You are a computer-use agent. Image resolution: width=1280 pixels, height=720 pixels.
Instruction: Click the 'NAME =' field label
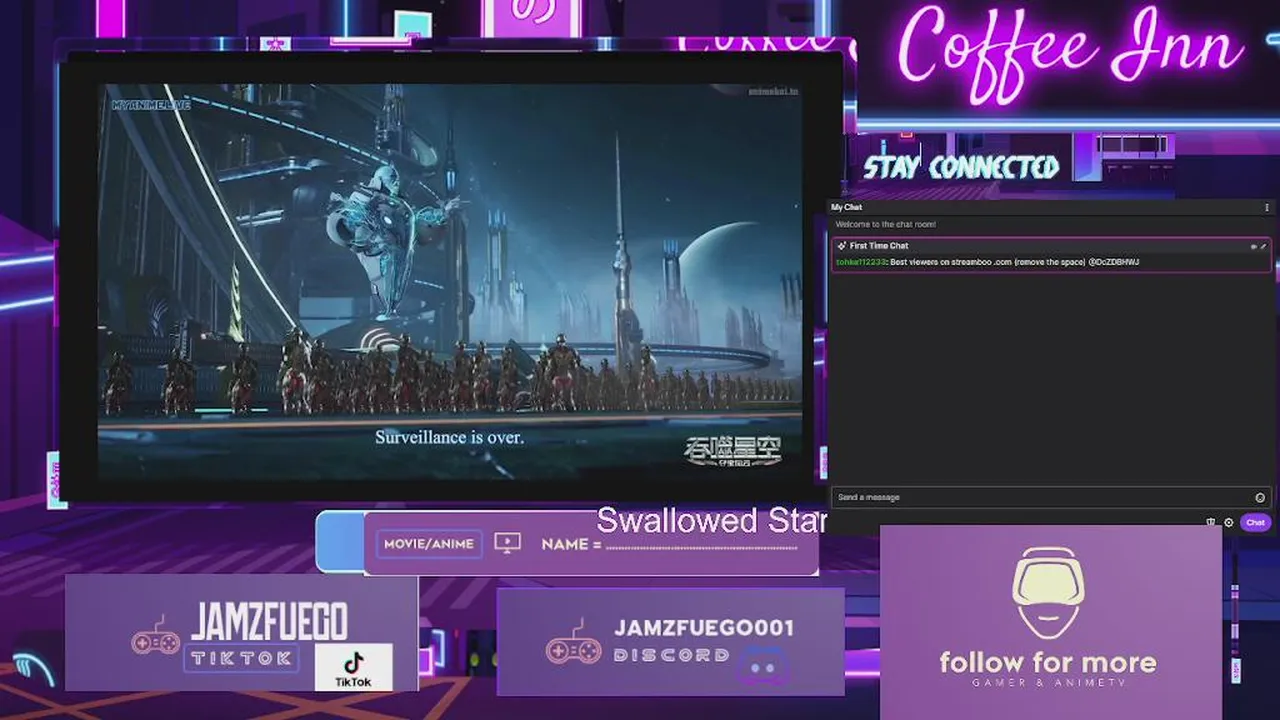(x=571, y=544)
